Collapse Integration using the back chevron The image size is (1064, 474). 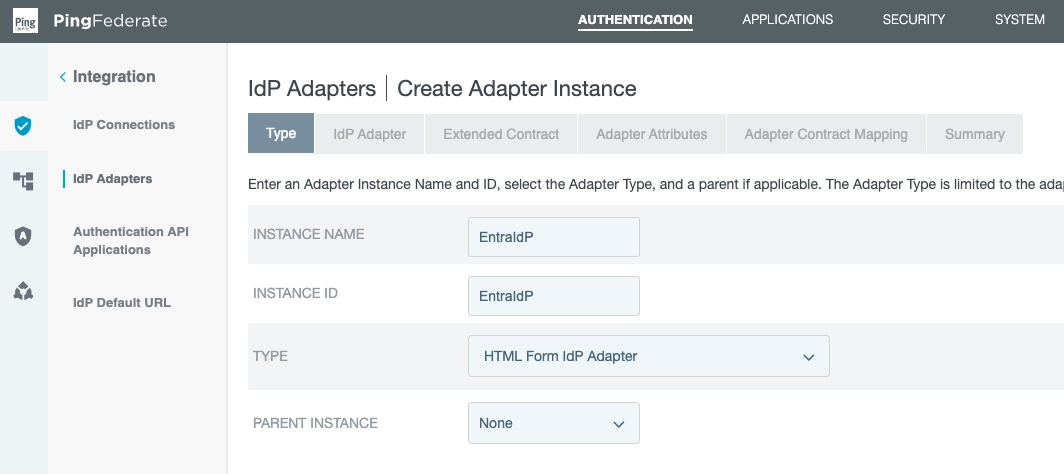click(x=63, y=77)
